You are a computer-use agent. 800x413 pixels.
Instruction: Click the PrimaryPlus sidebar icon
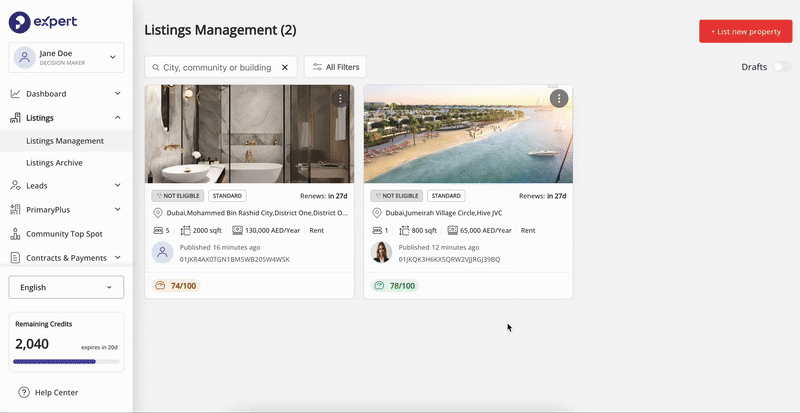(x=15, y=210)
